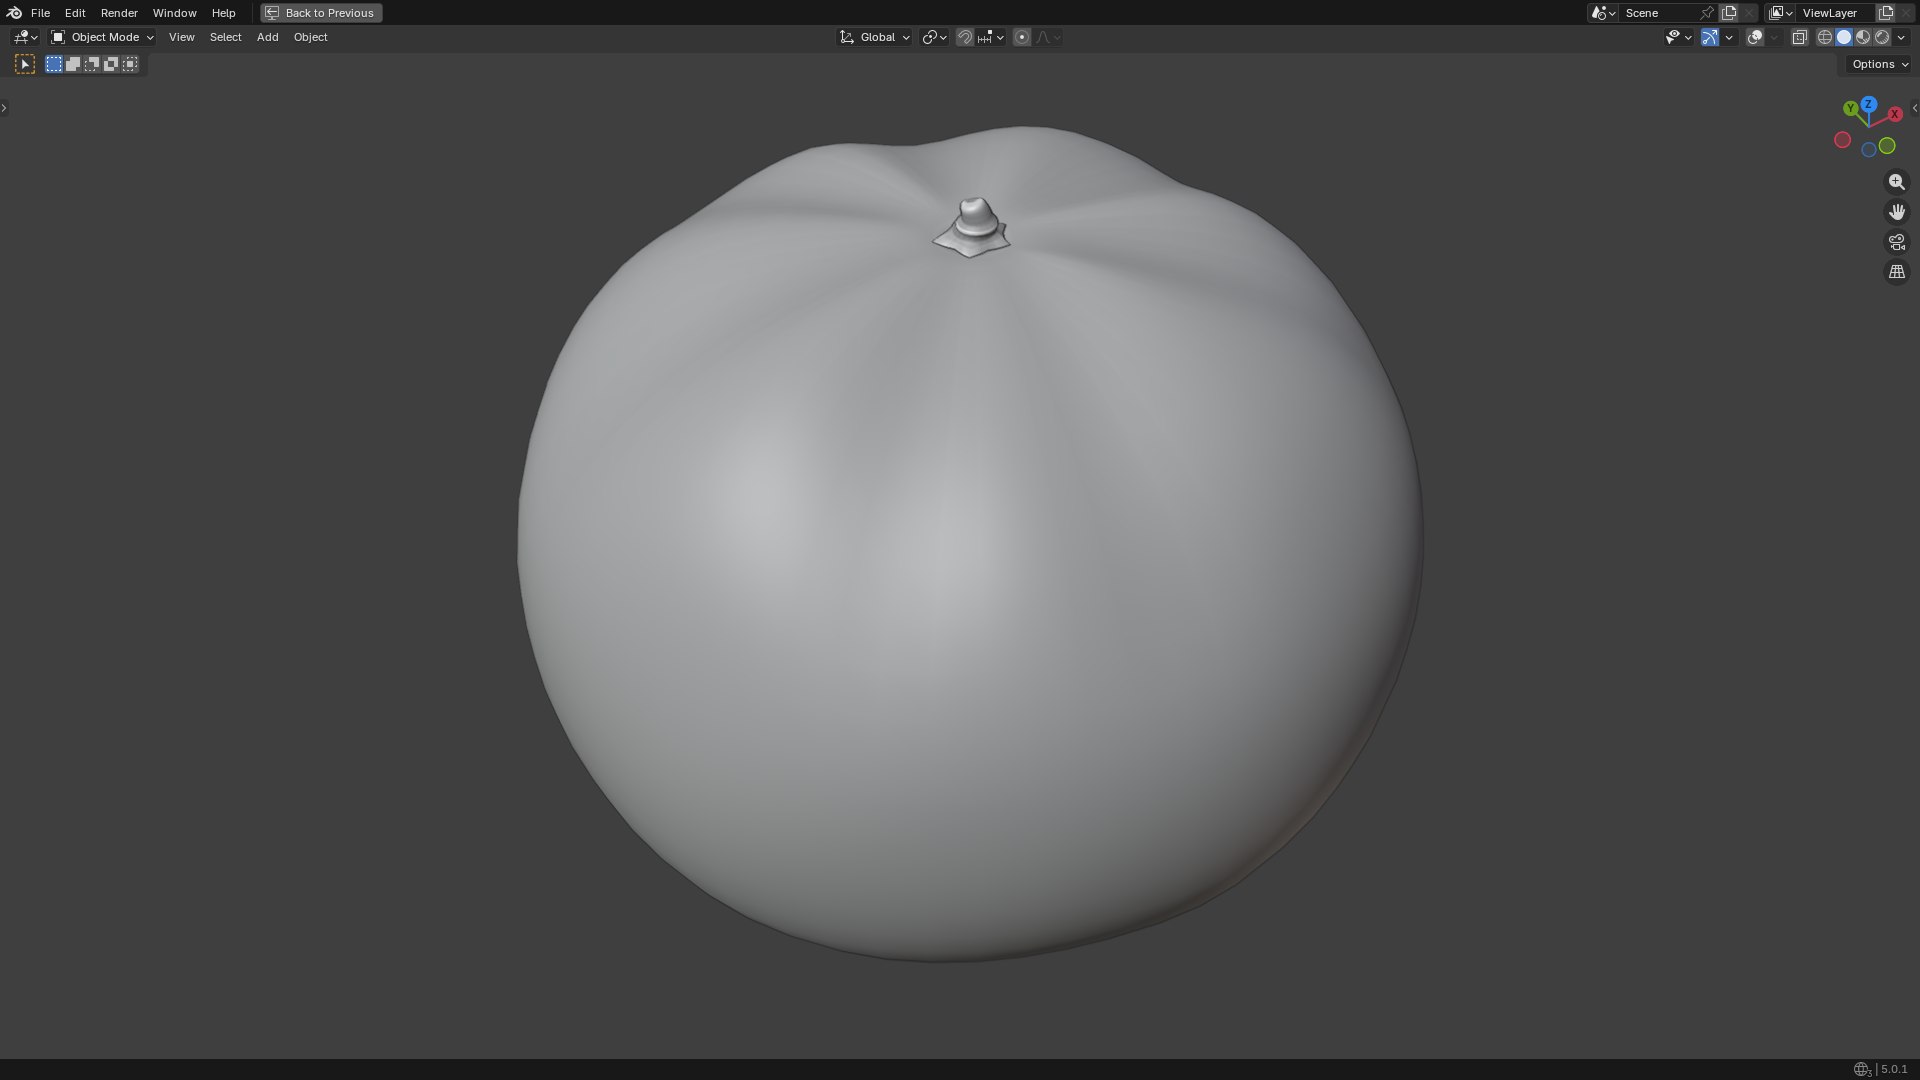Open viewport shading options arrow

point(1901,37)
